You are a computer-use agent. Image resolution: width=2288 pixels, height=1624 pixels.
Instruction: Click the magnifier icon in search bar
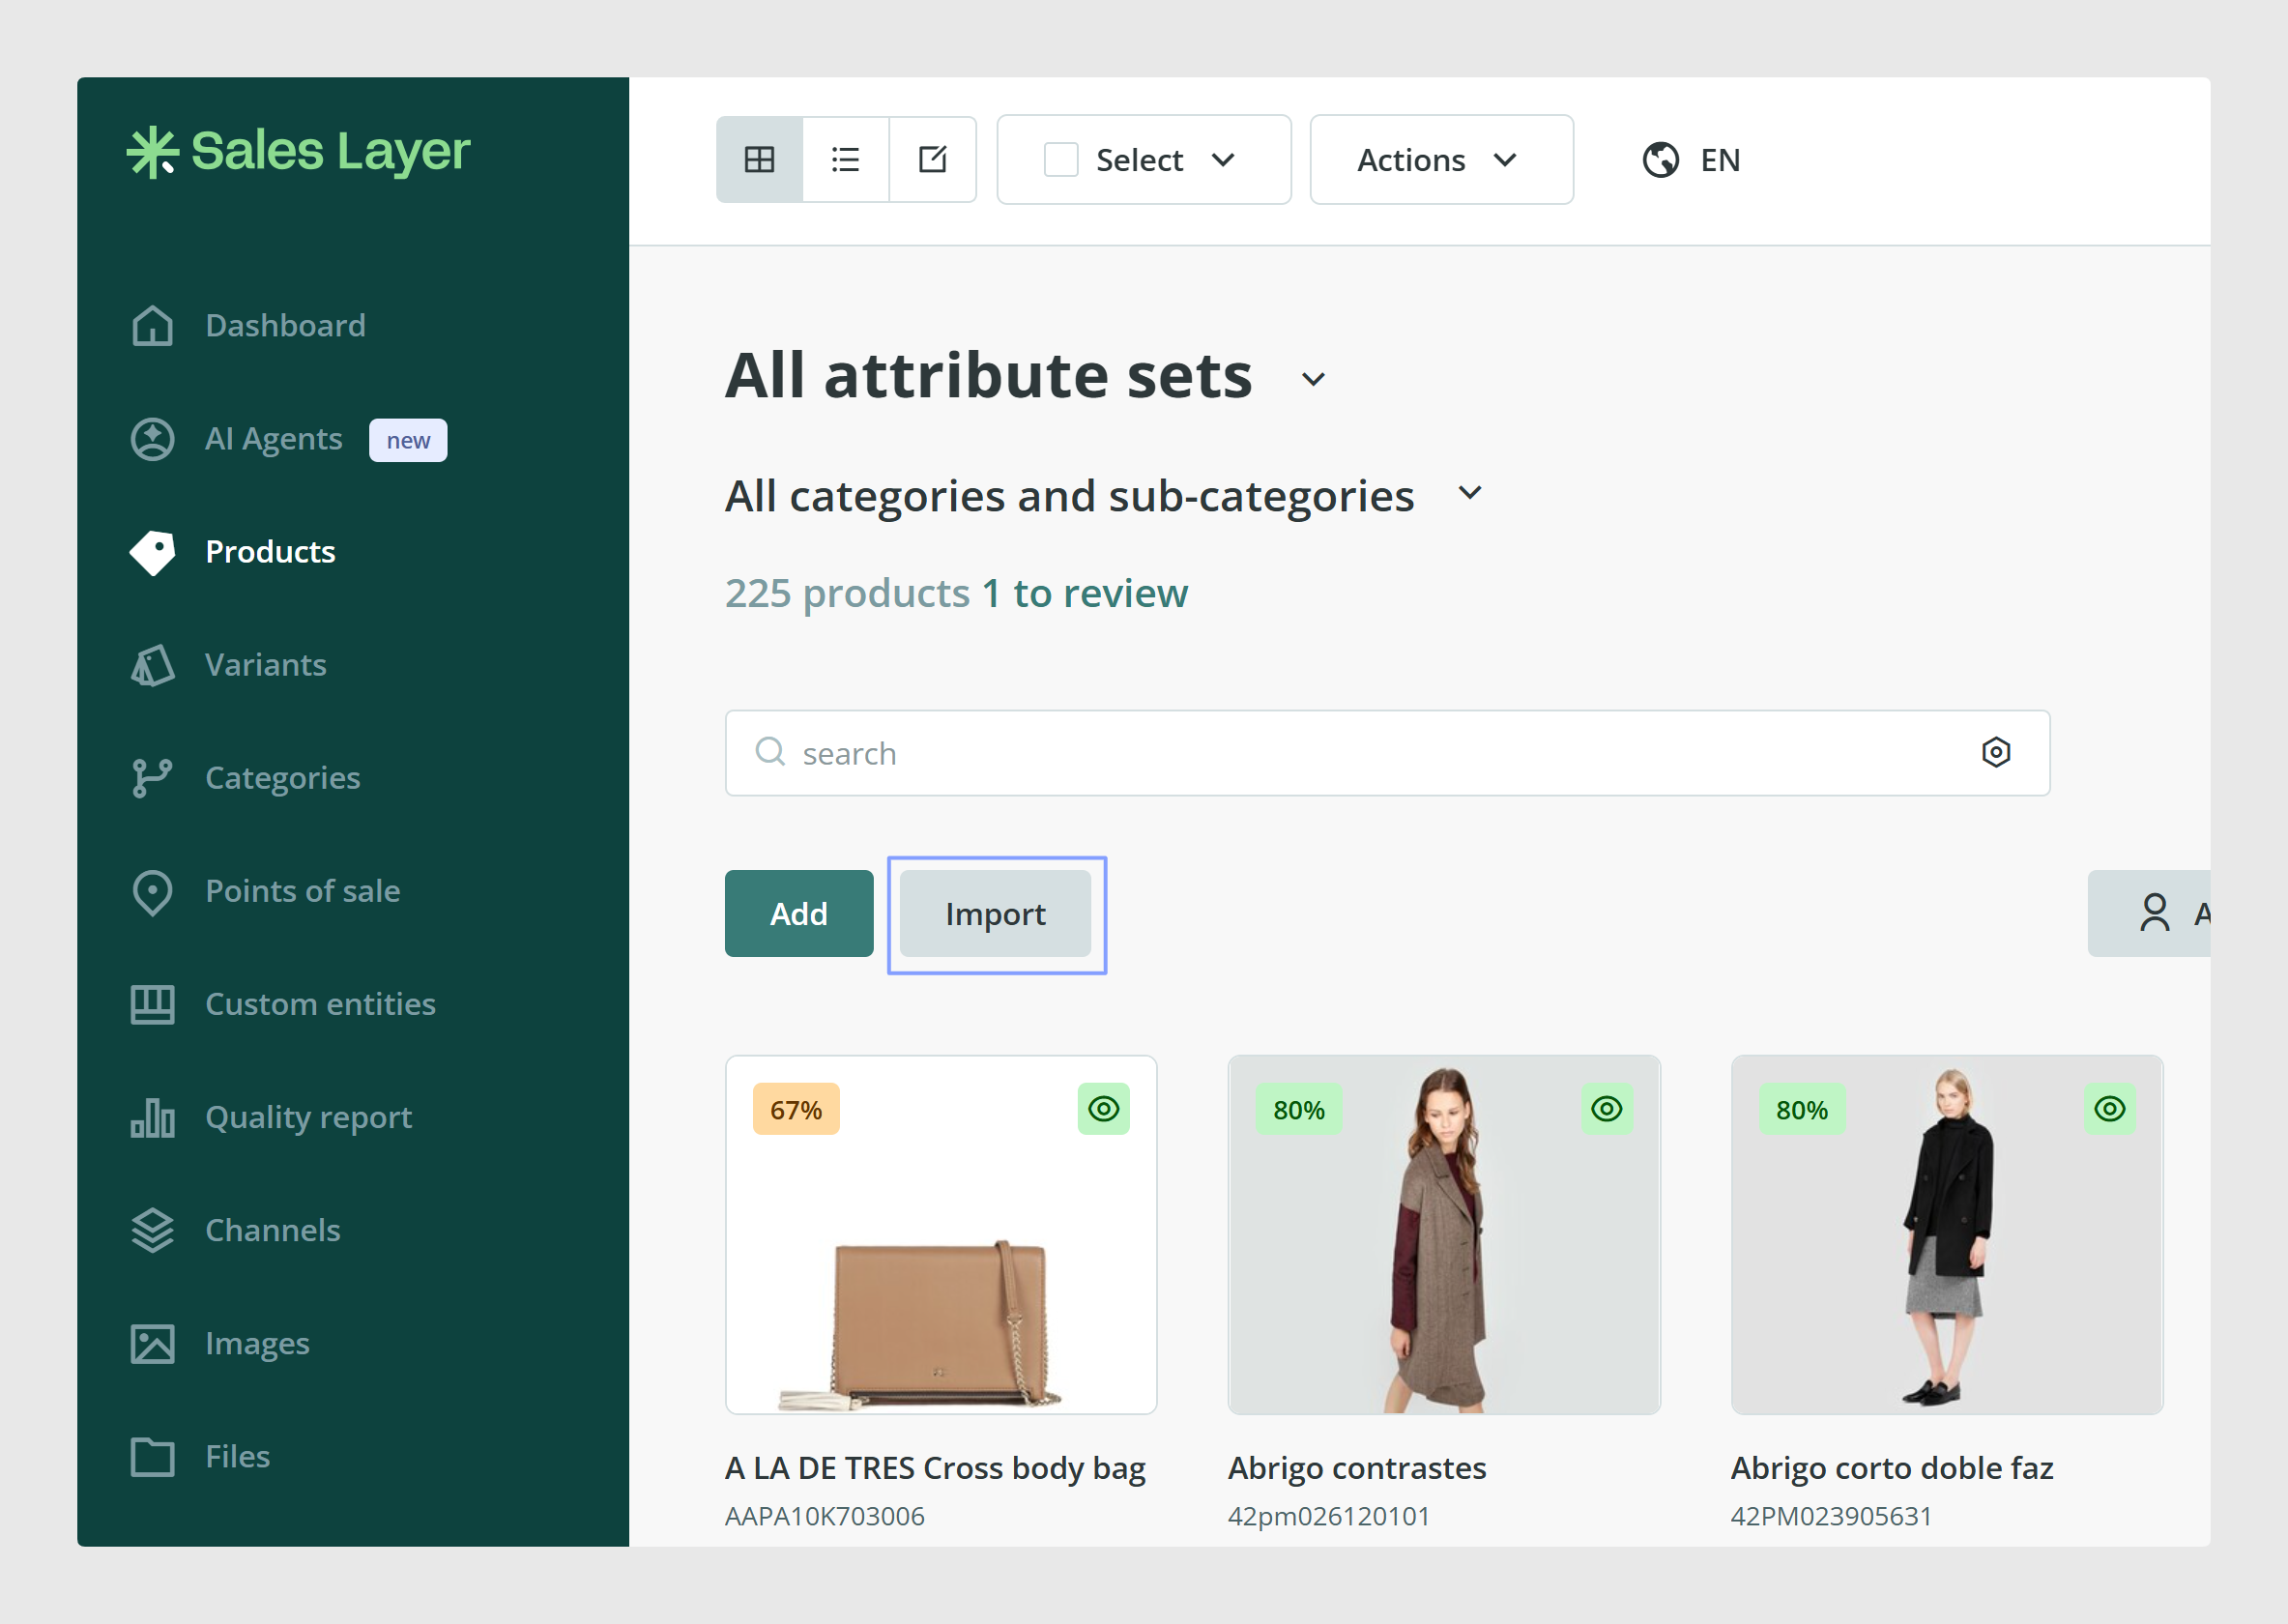(x=769, y=751)
